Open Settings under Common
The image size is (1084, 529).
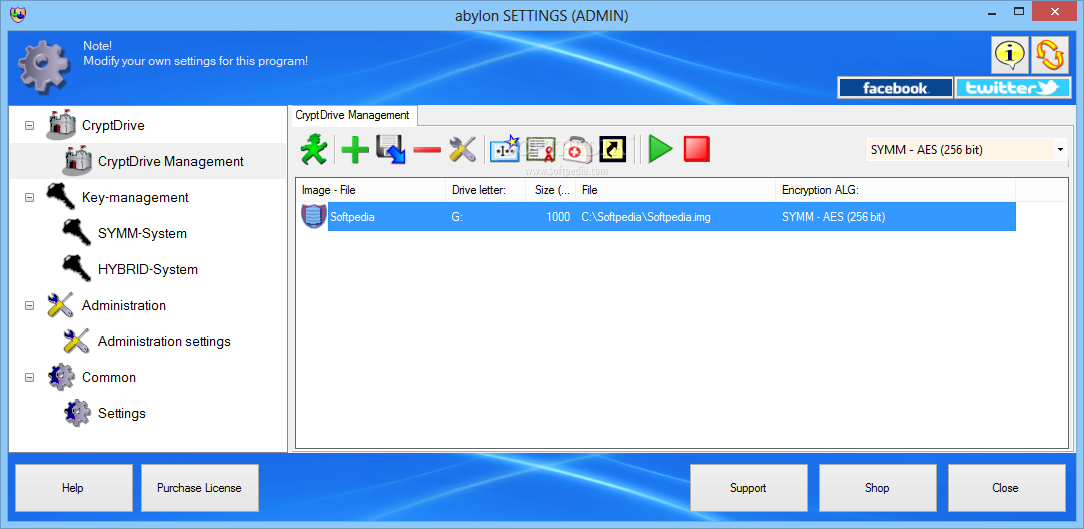click(122, 413)
